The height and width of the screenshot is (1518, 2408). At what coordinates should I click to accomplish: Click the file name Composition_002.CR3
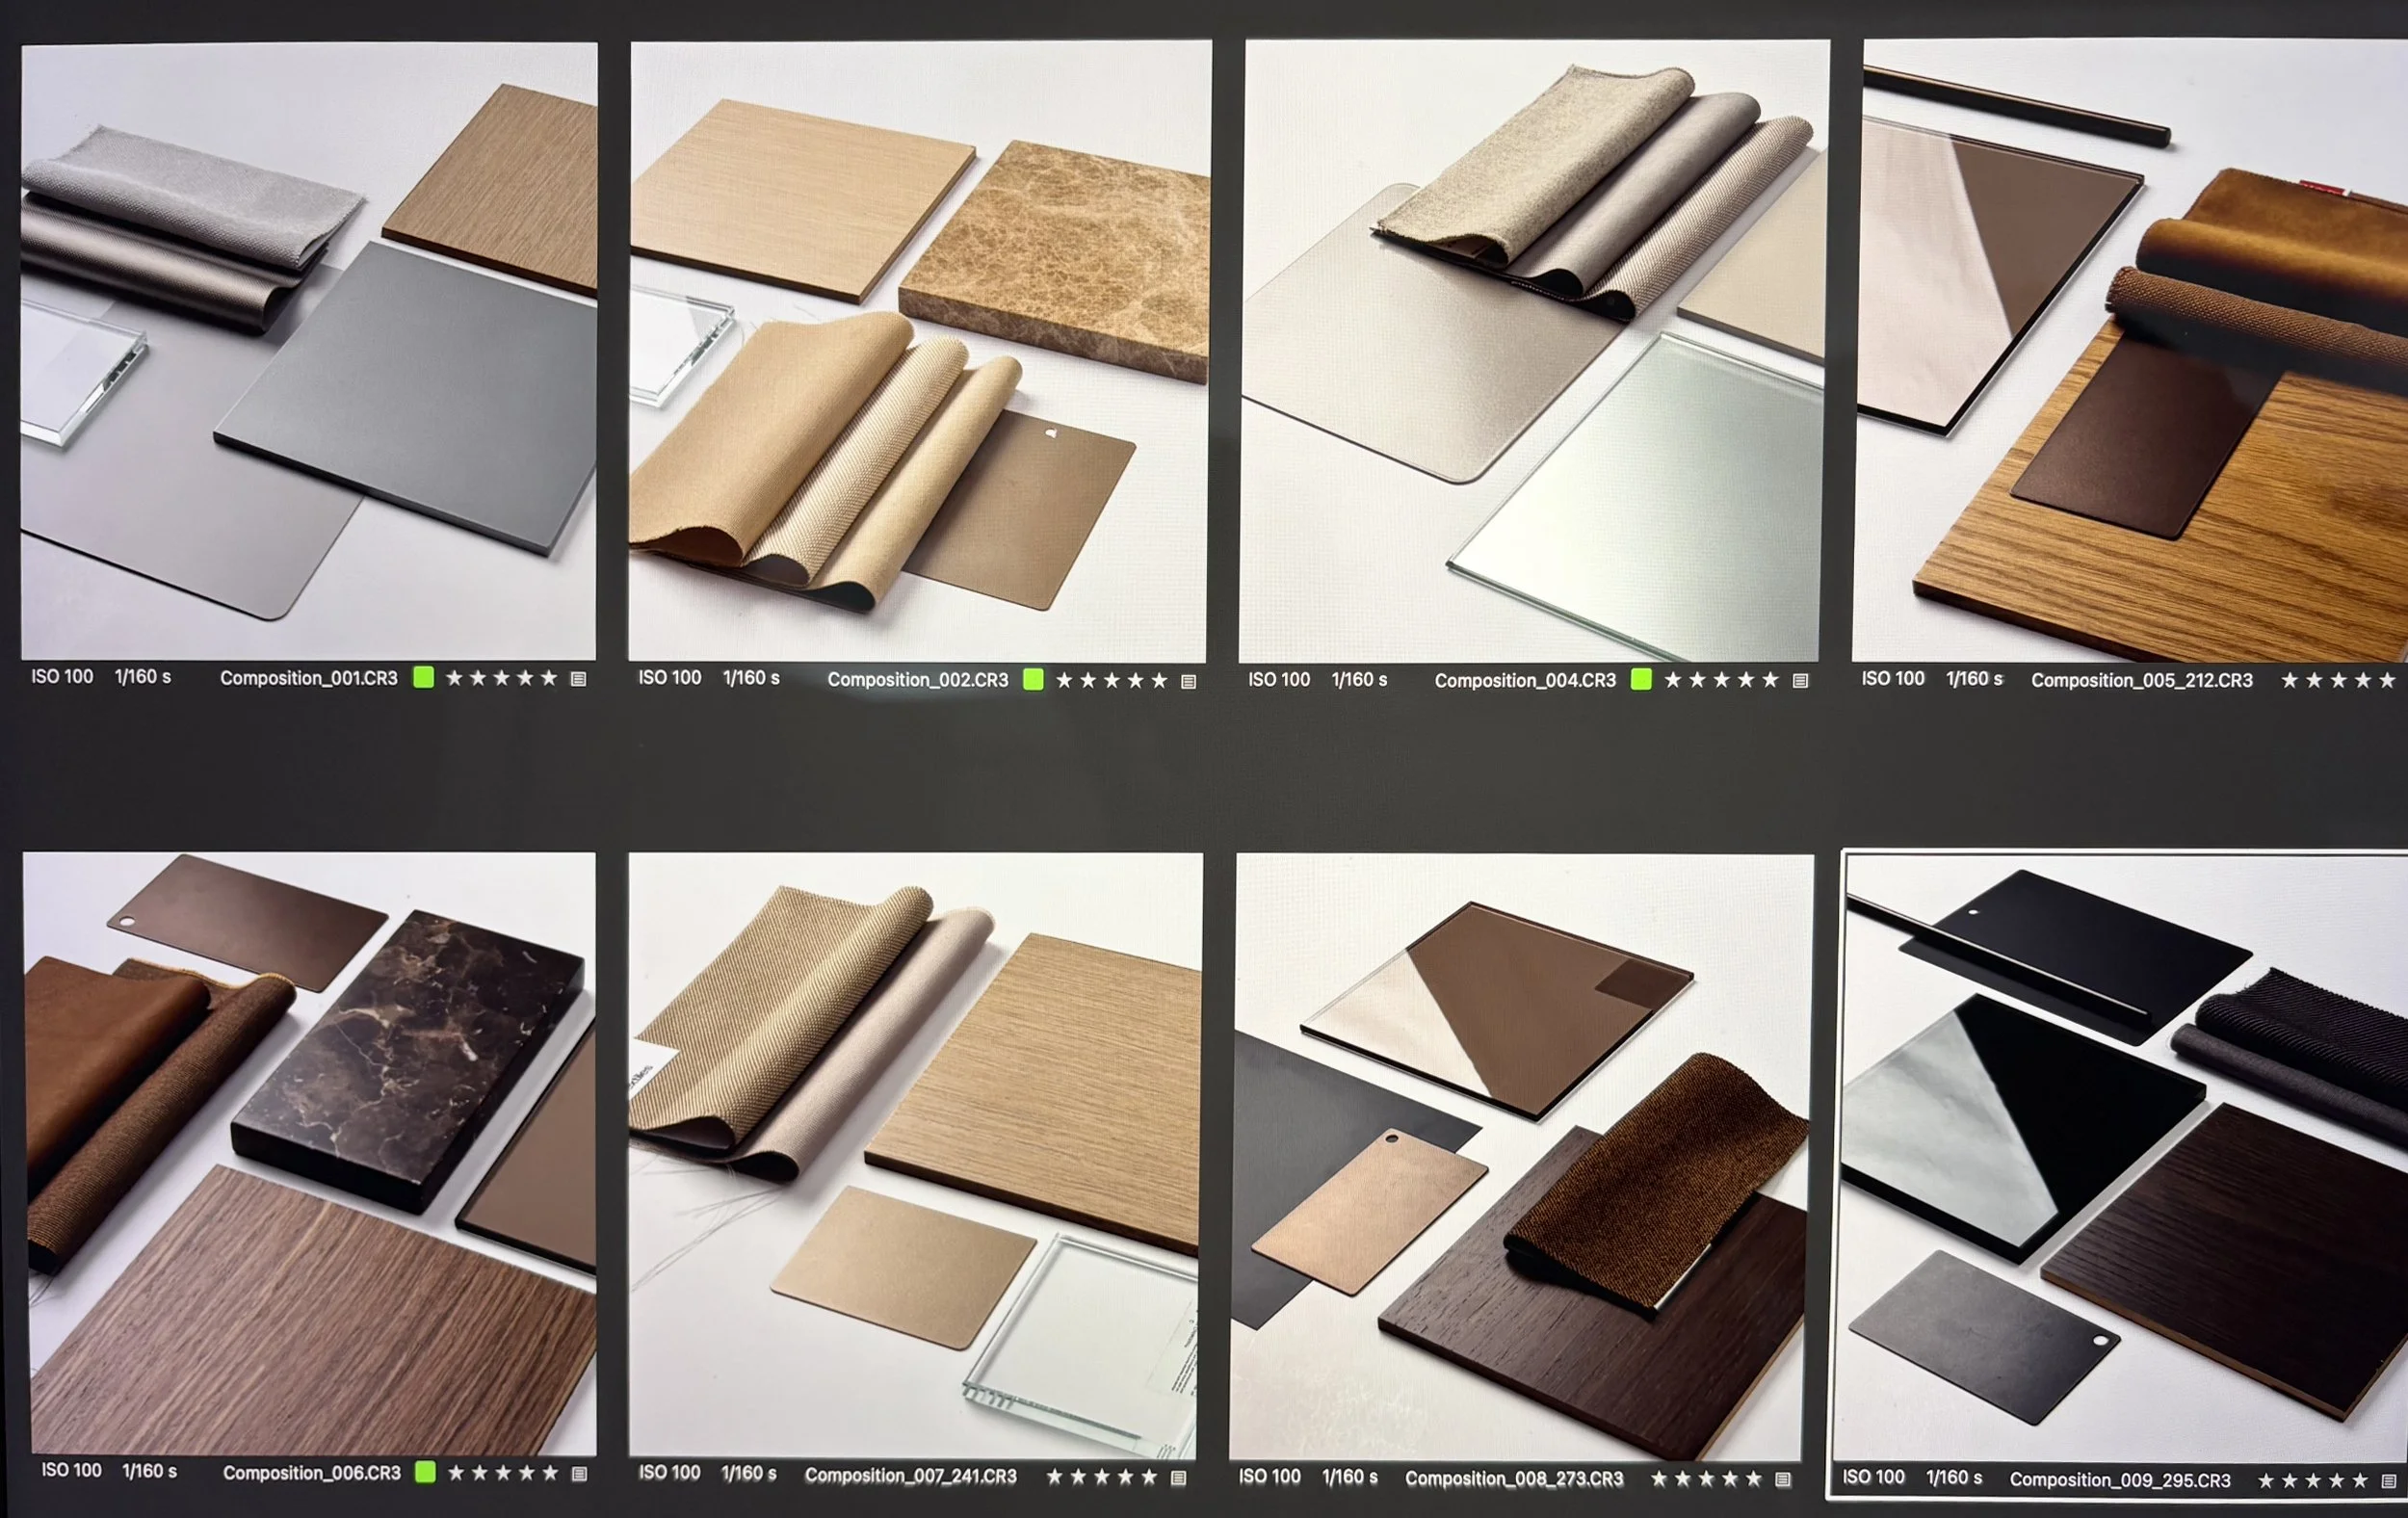click(x=917, y=680)
